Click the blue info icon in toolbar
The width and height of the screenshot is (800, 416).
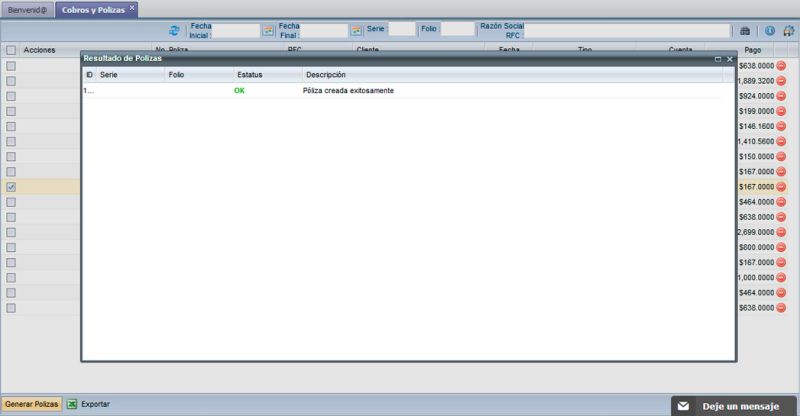770,31
